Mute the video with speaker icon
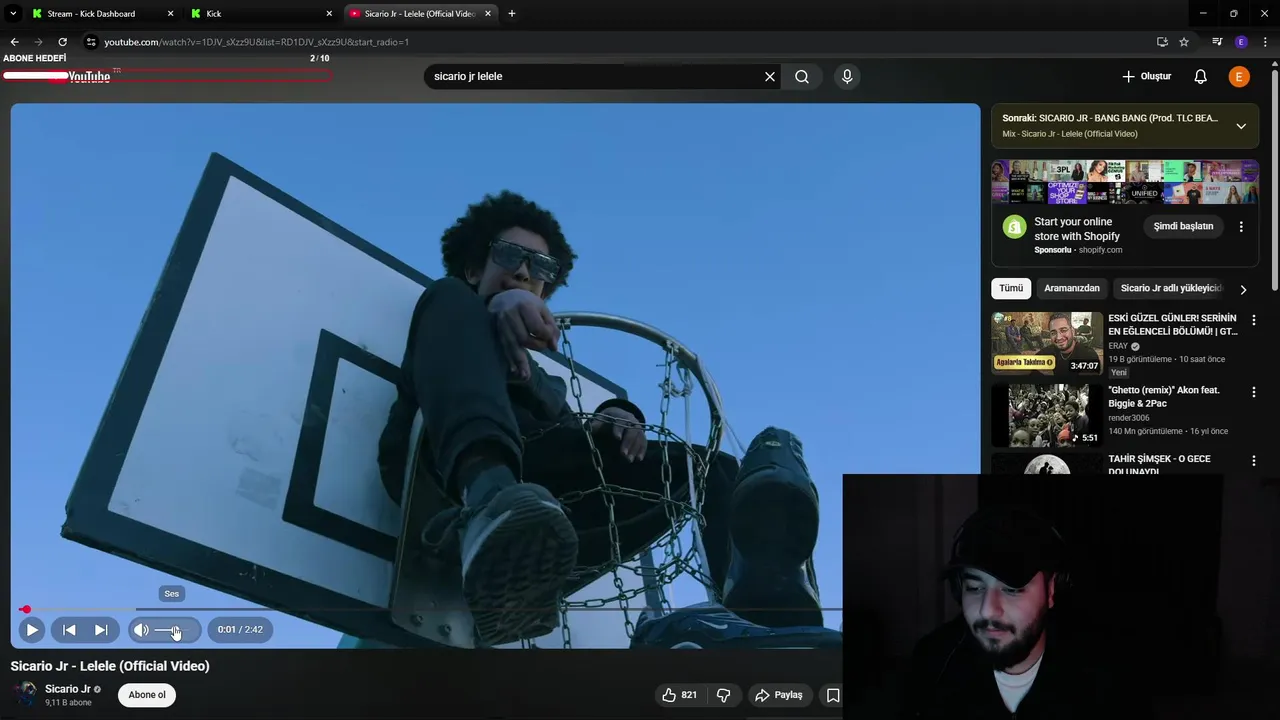Image resolution: width=1280 pixels, height=720 pixels. 141,630
